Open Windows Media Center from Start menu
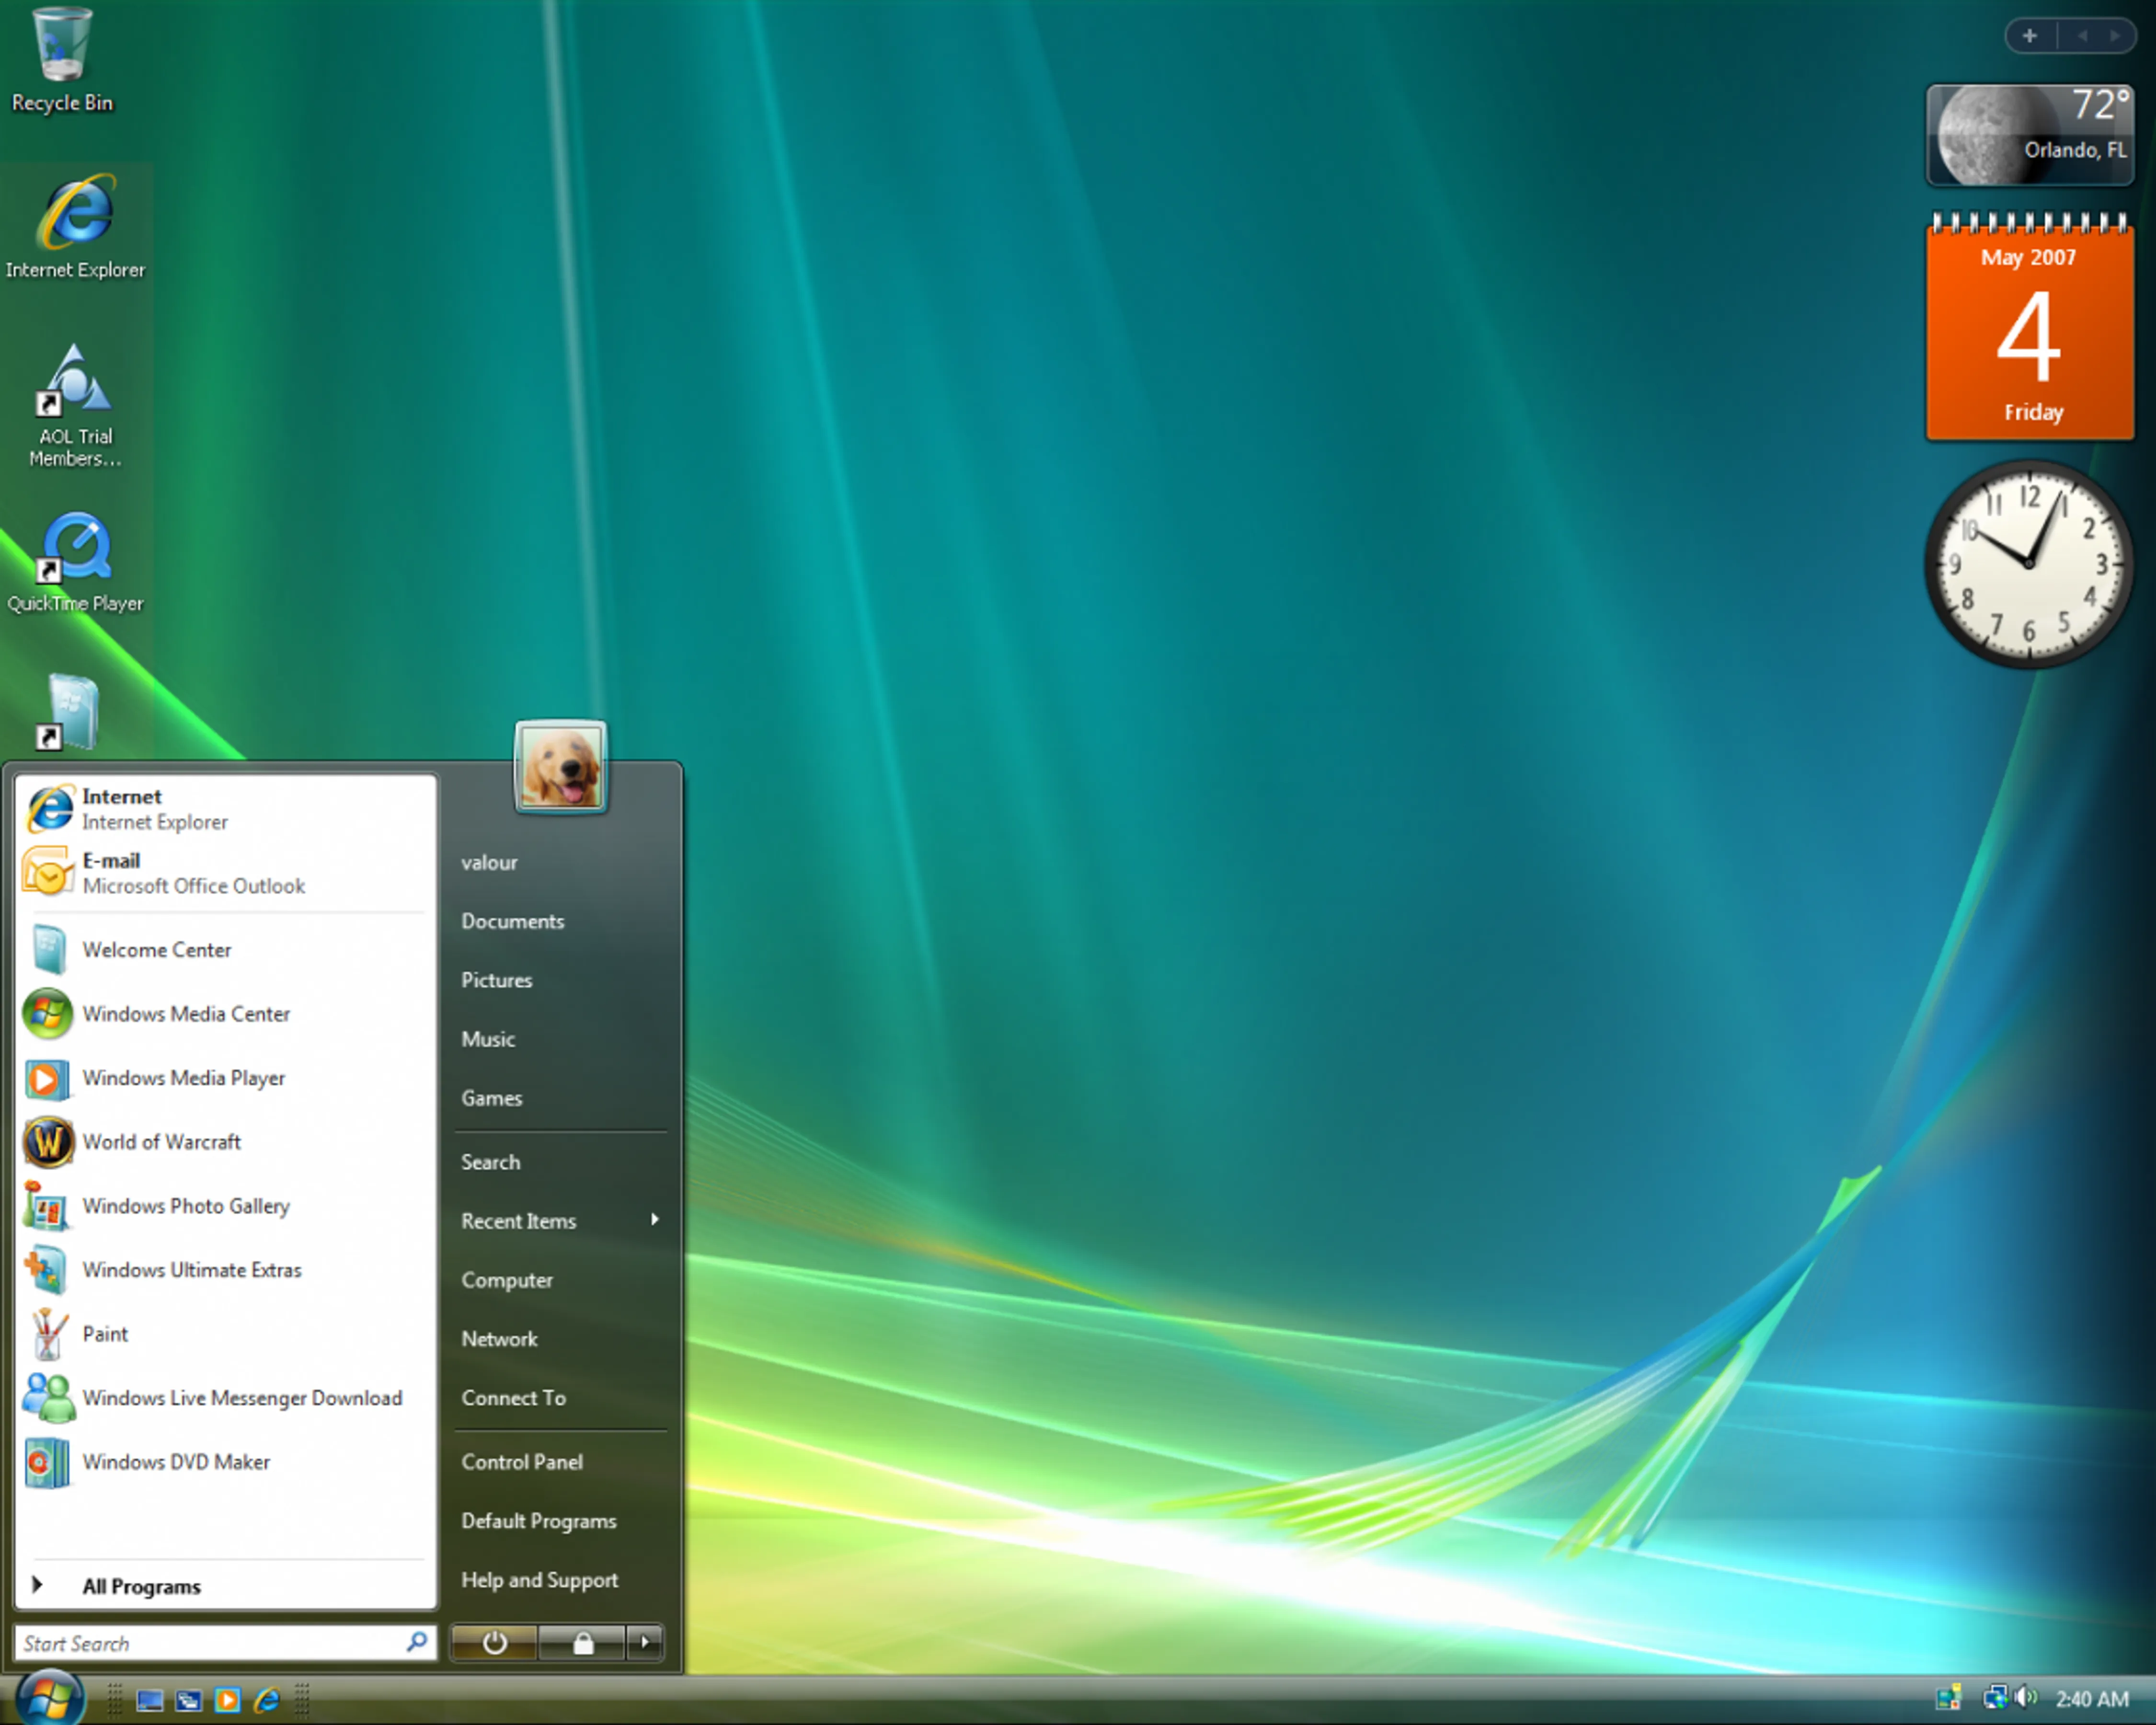Viewport: 2156px width, 1725px height. (185, 1014)
